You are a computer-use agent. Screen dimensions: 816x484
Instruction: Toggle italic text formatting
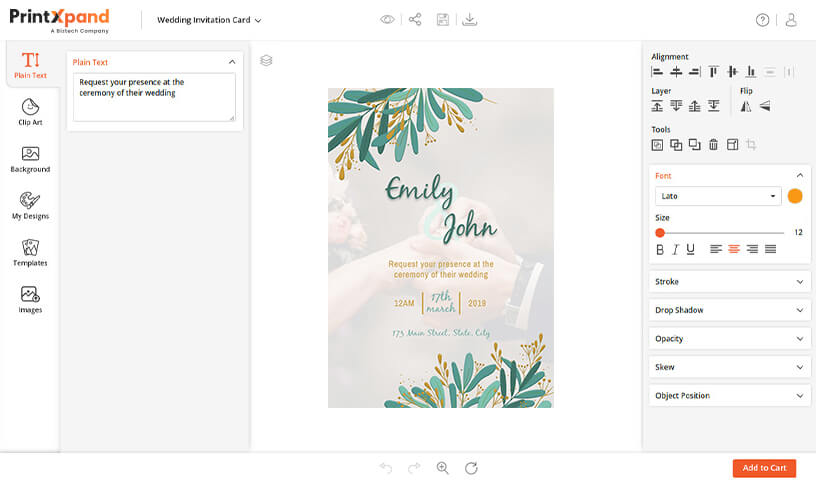coord(675,249)
